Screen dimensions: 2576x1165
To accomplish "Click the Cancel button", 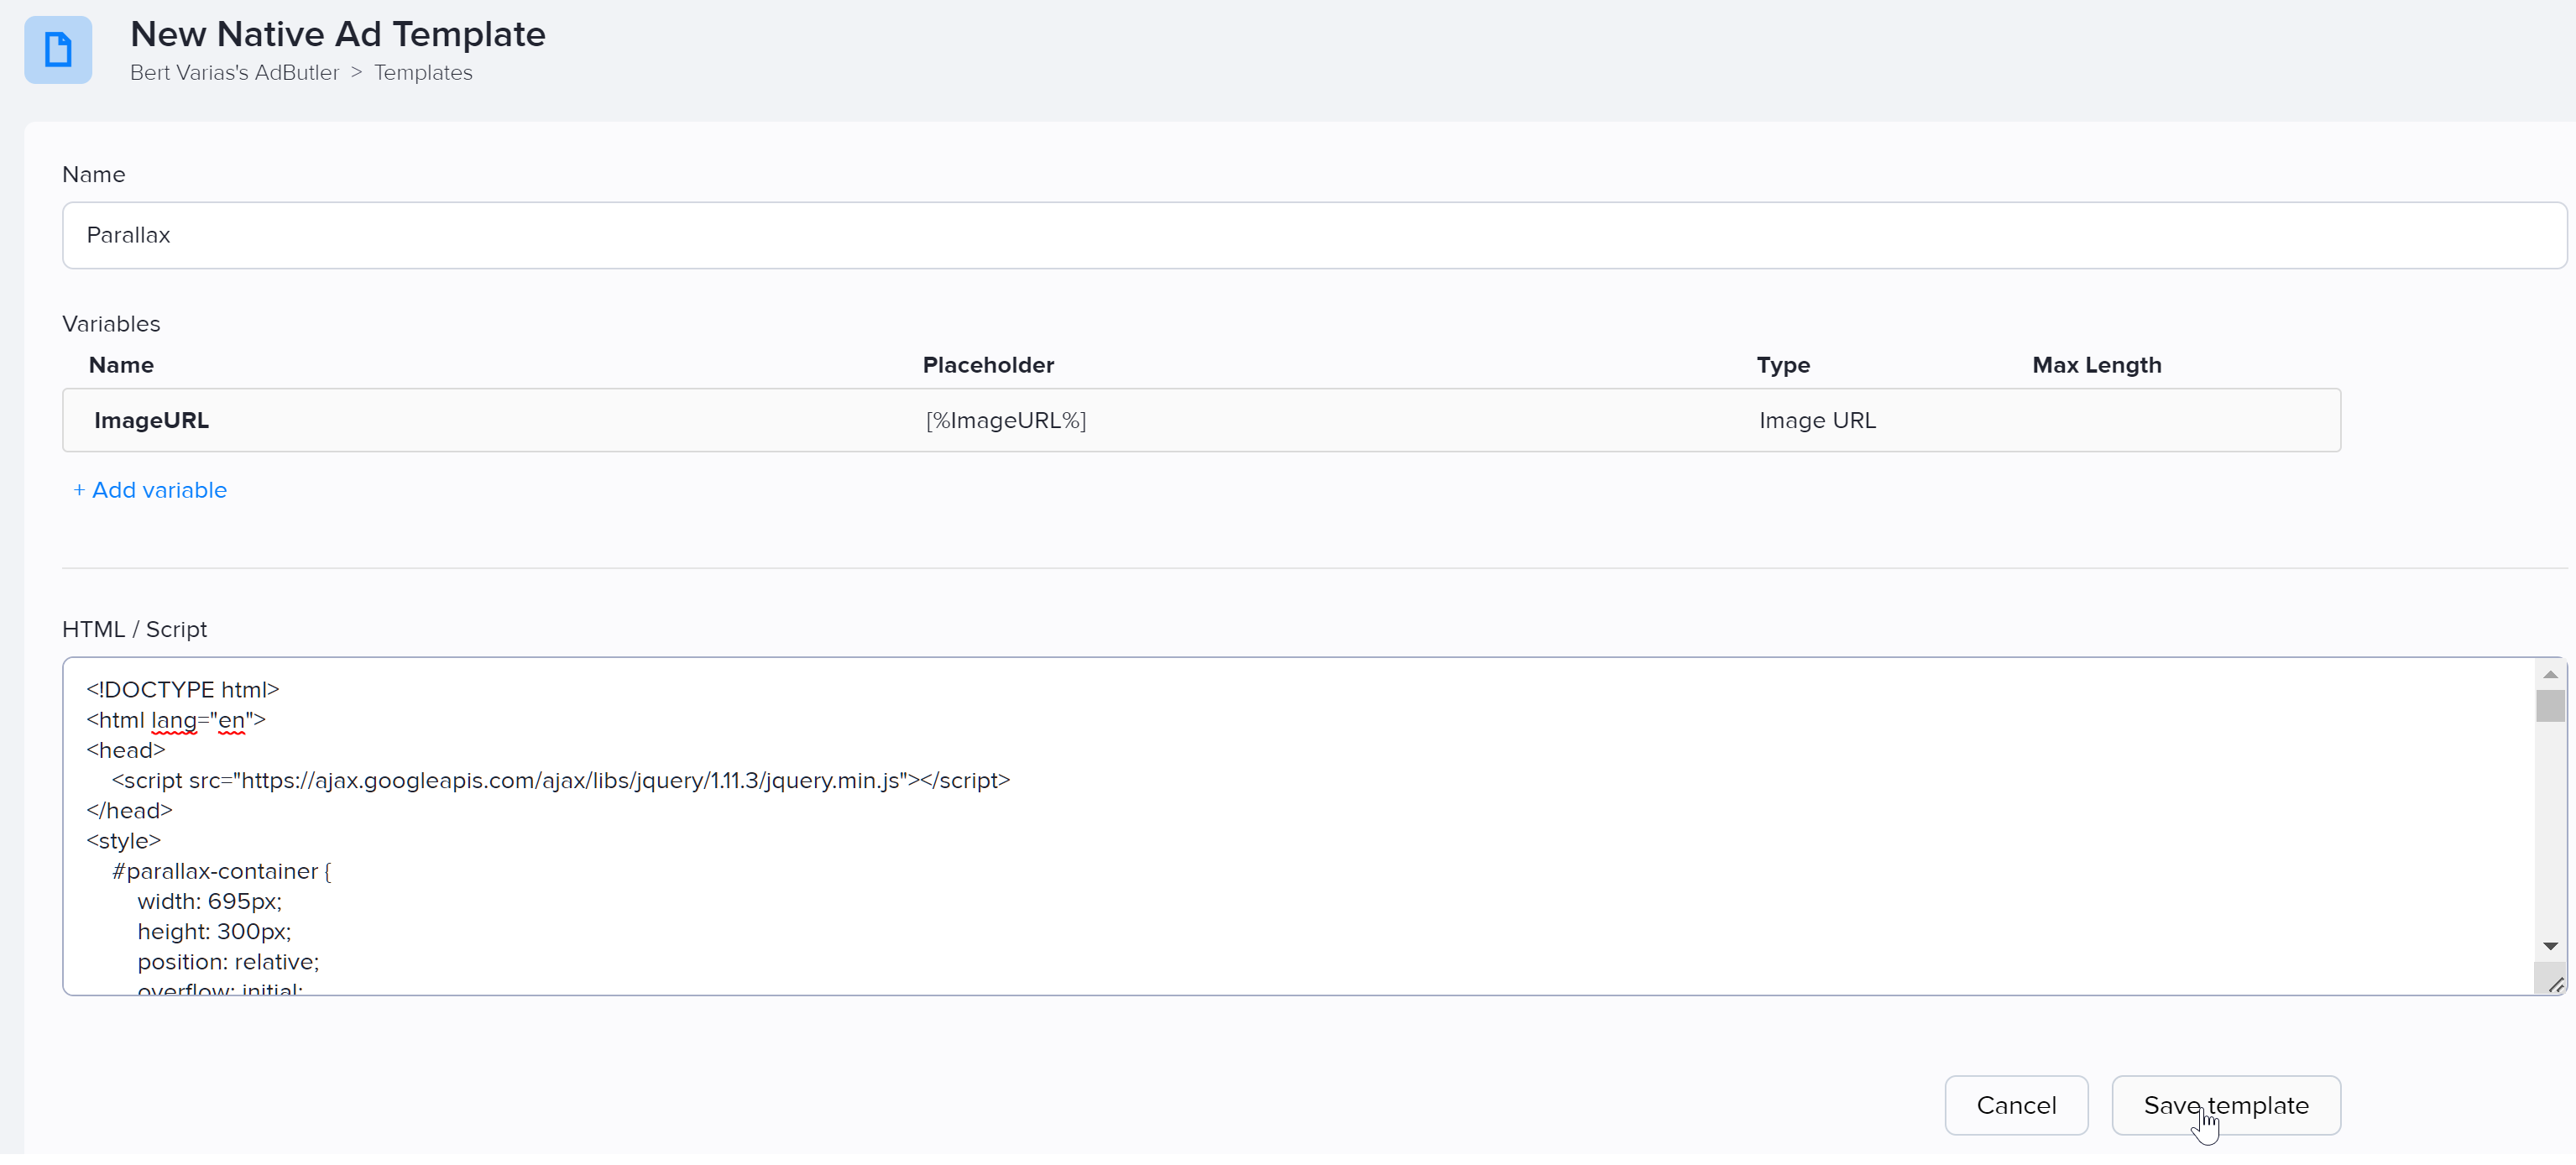I will (2016, 1105).
